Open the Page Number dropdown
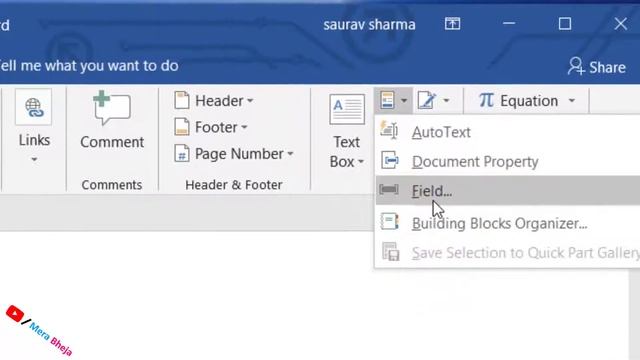Image resolution: width=640 pixels, height=360 pixels. (233, 154)
